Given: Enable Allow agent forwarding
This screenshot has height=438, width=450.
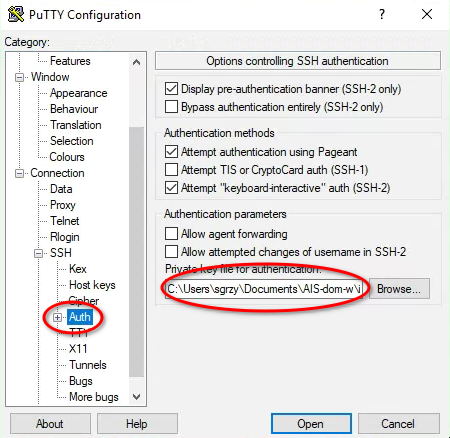Looking at the screenshot, I should (x=171, y=234).
